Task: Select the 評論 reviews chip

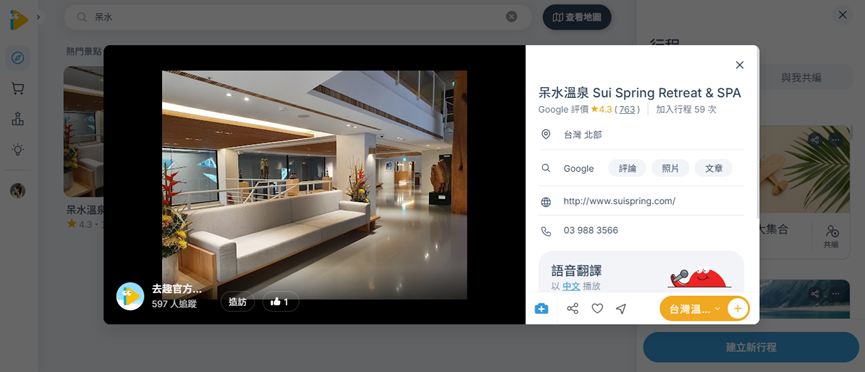Action: (627, 168)
